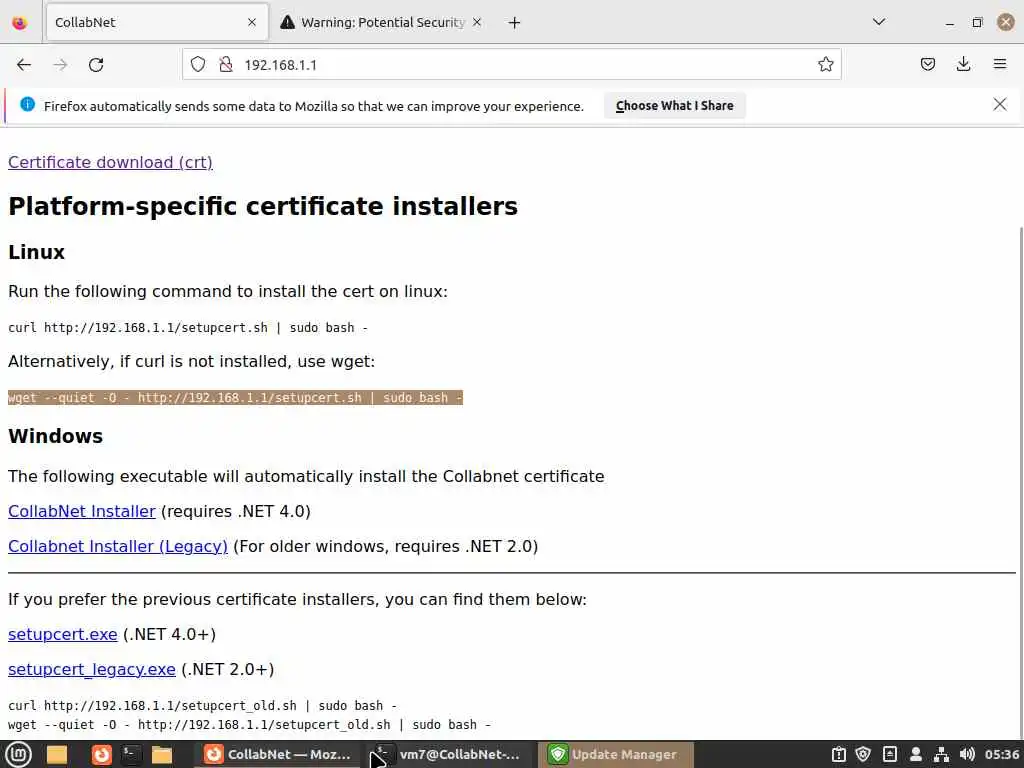Click the Linux heading
This screenshot has width=1024, height=768.
coord(37,252)
